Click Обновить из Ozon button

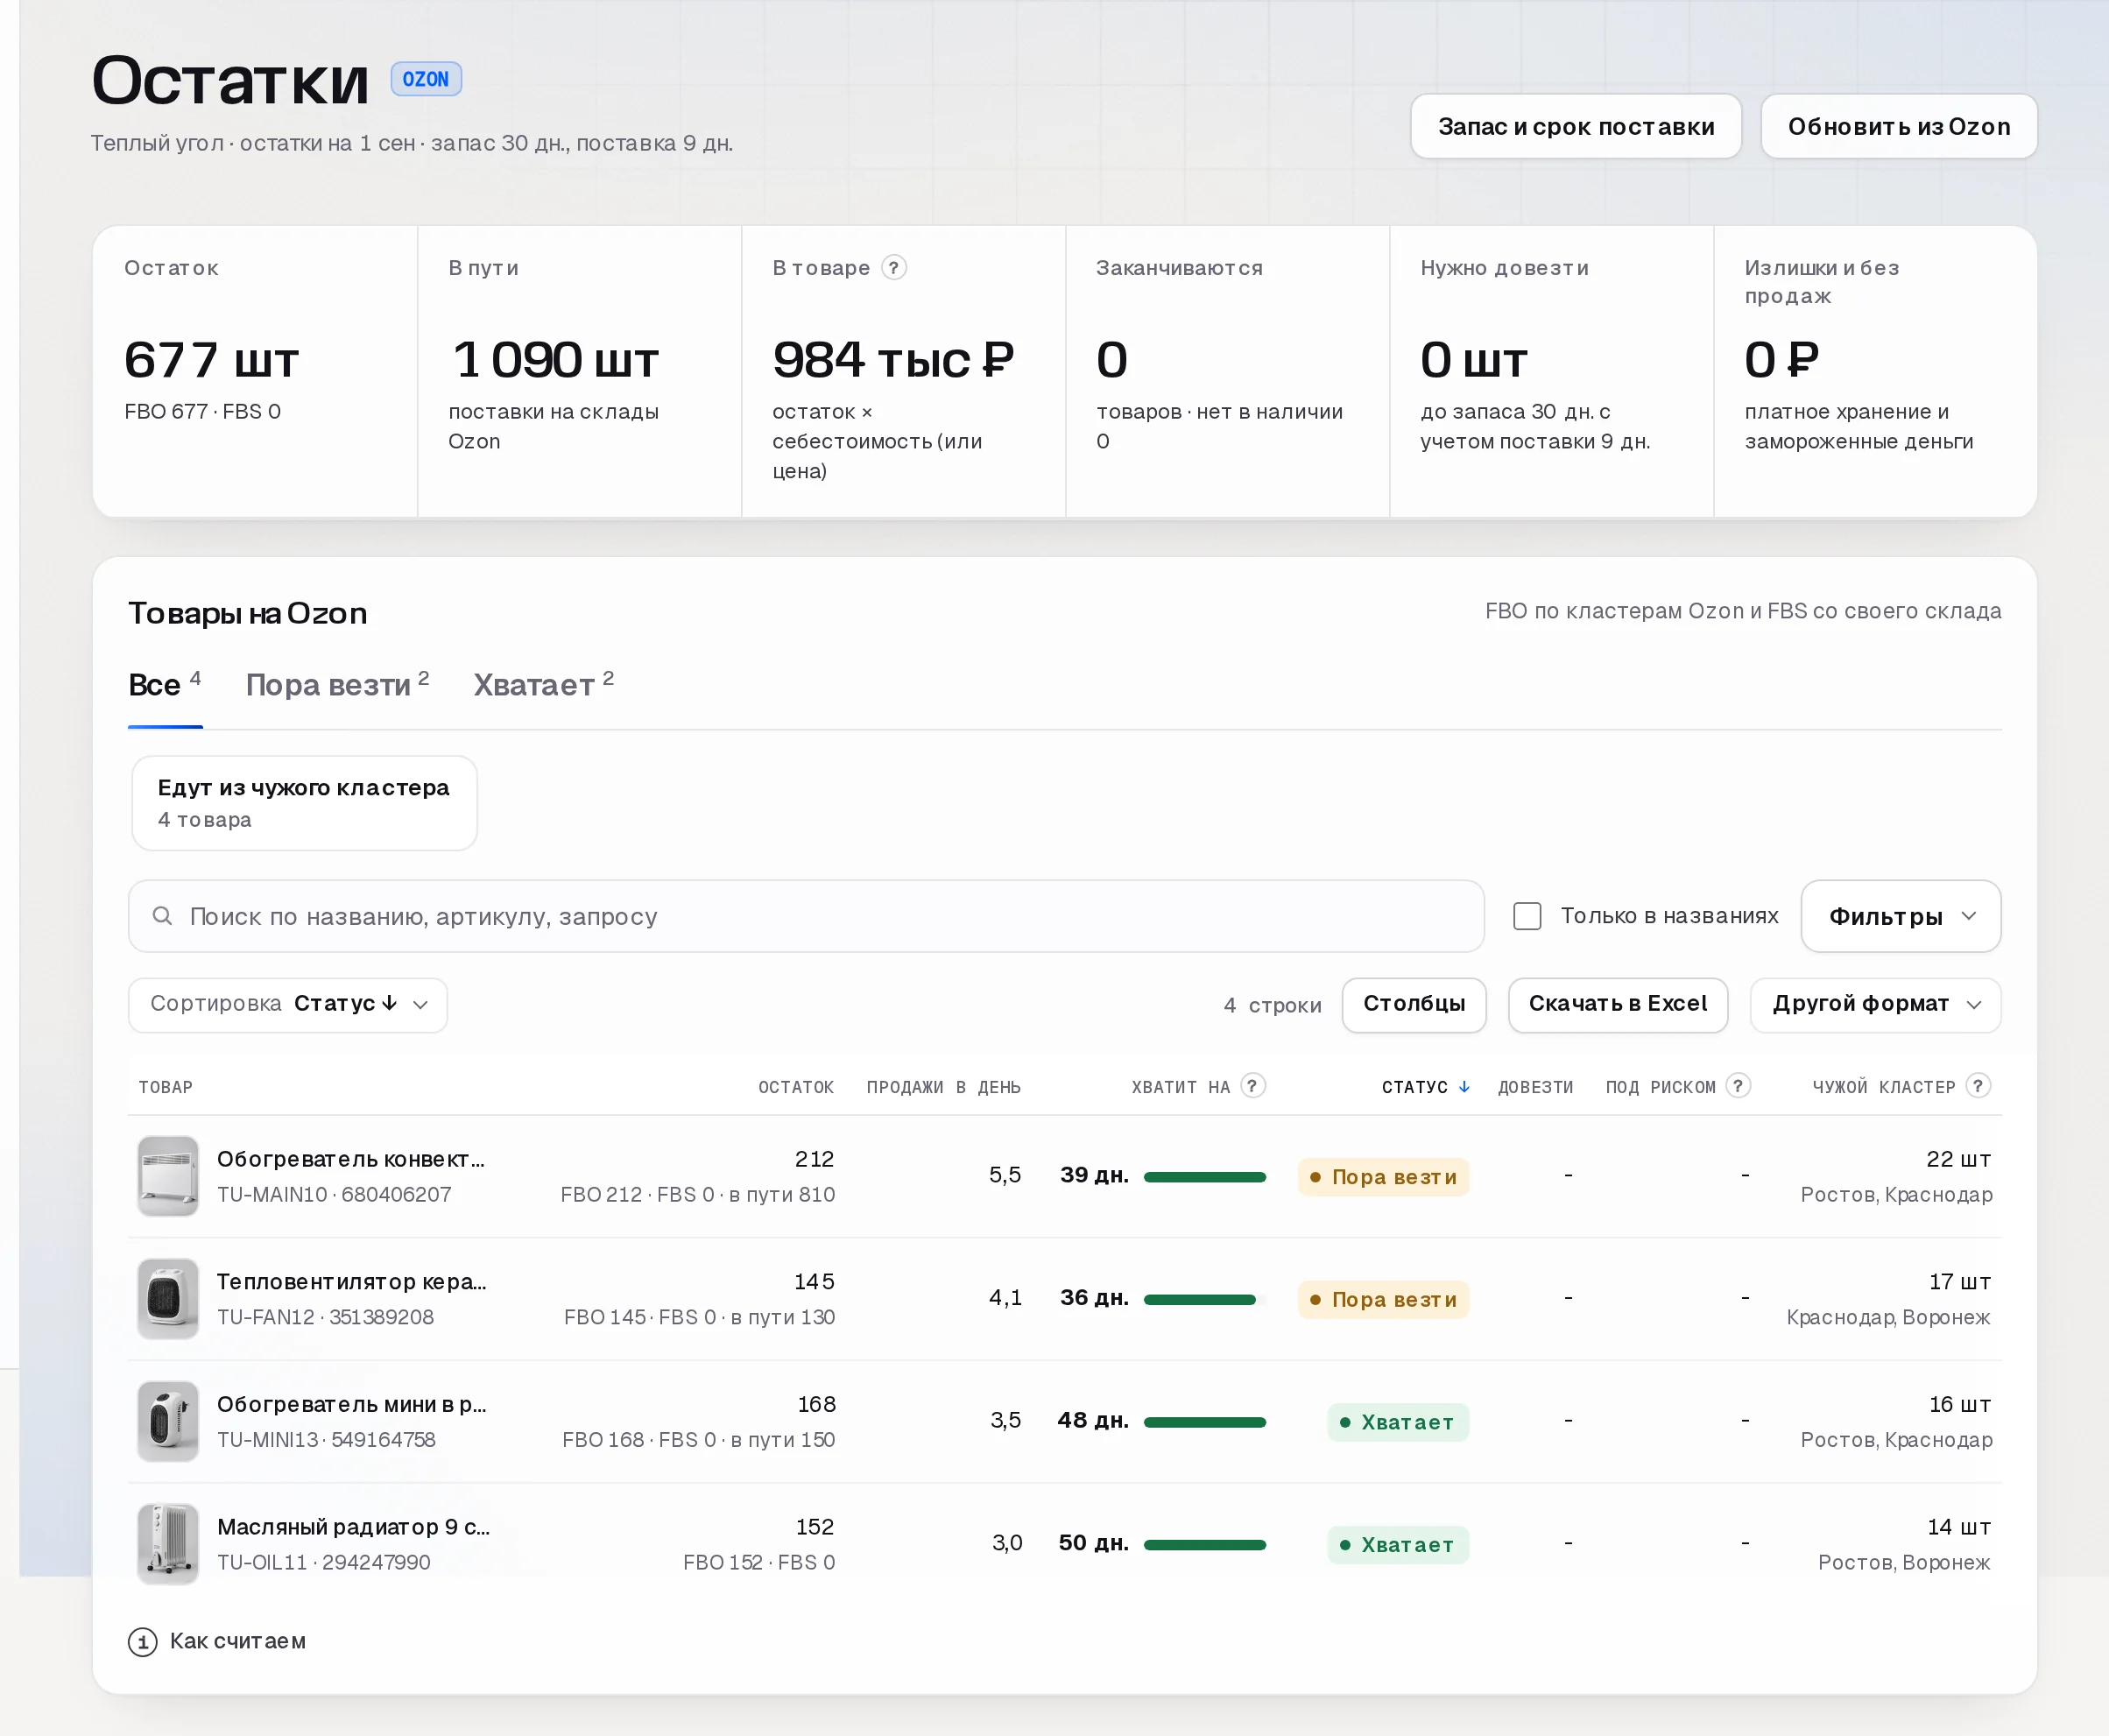point(1899,126)
